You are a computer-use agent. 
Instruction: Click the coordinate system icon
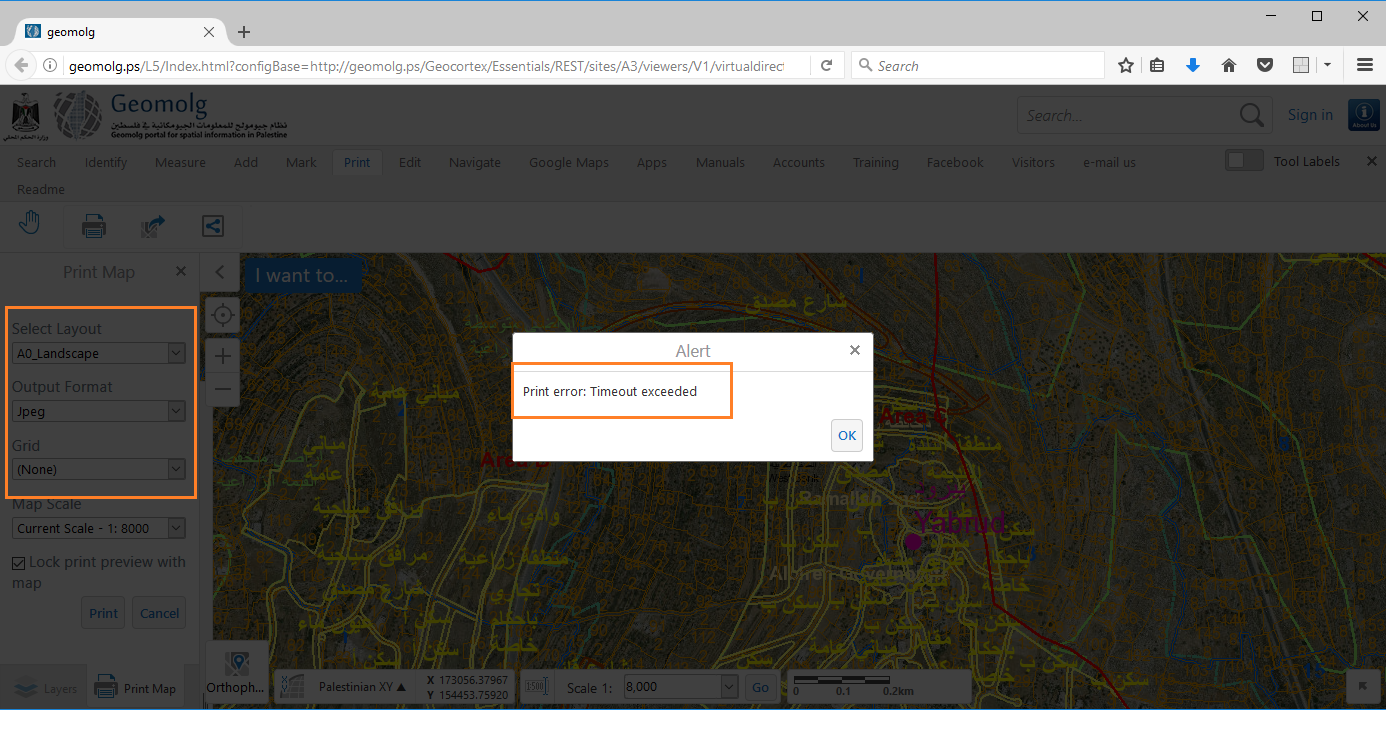(291, 687)
